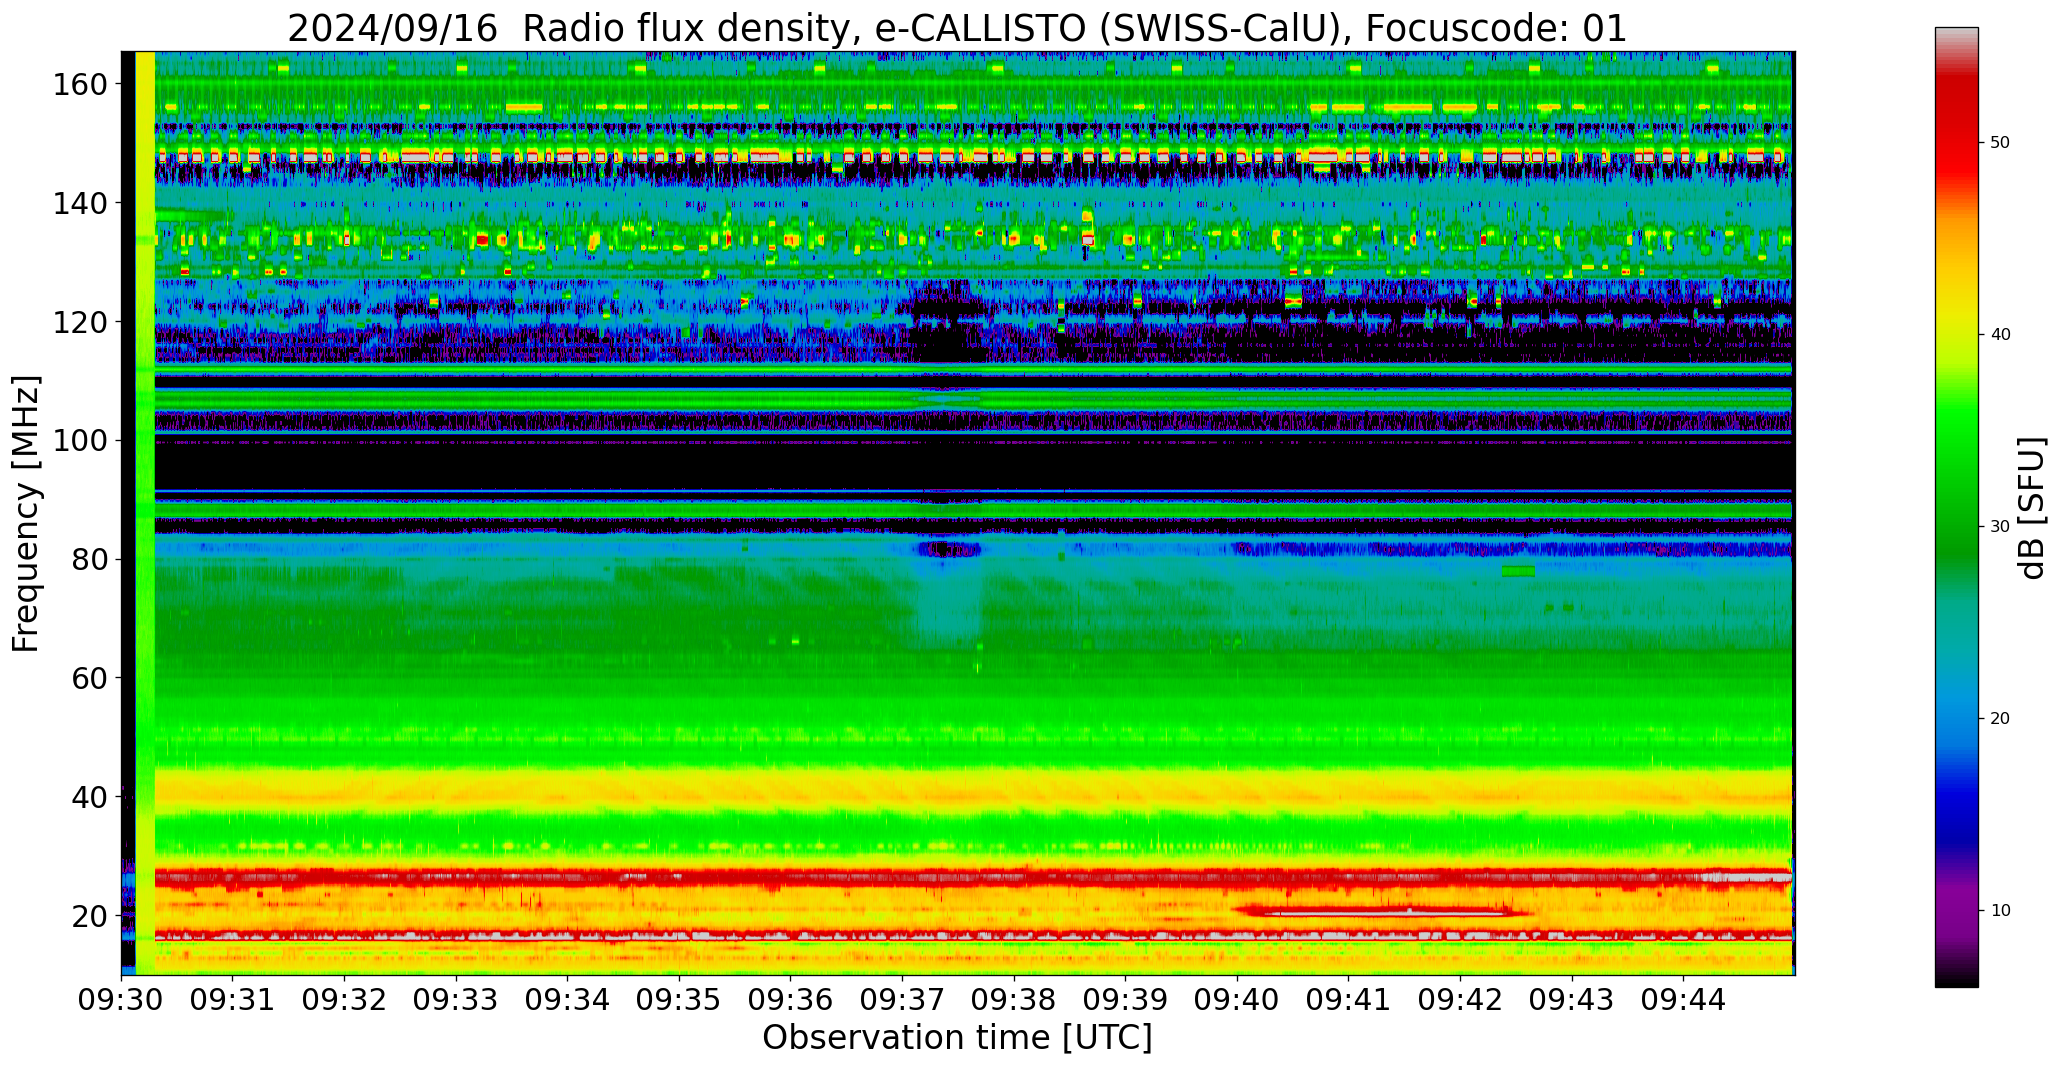Click the 'Frequency [MHz]' y-axis label
This screenshot has height=1067, width=2062.
(27, 513)
